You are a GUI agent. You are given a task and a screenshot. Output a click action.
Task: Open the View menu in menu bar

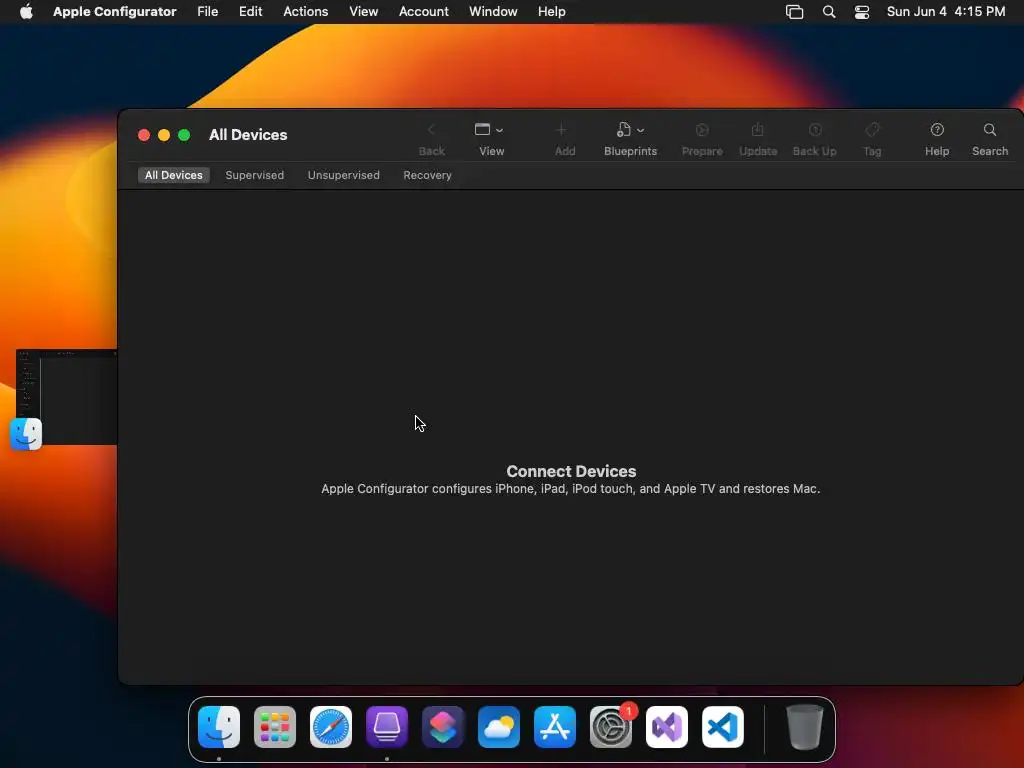(x=363, y=11)
